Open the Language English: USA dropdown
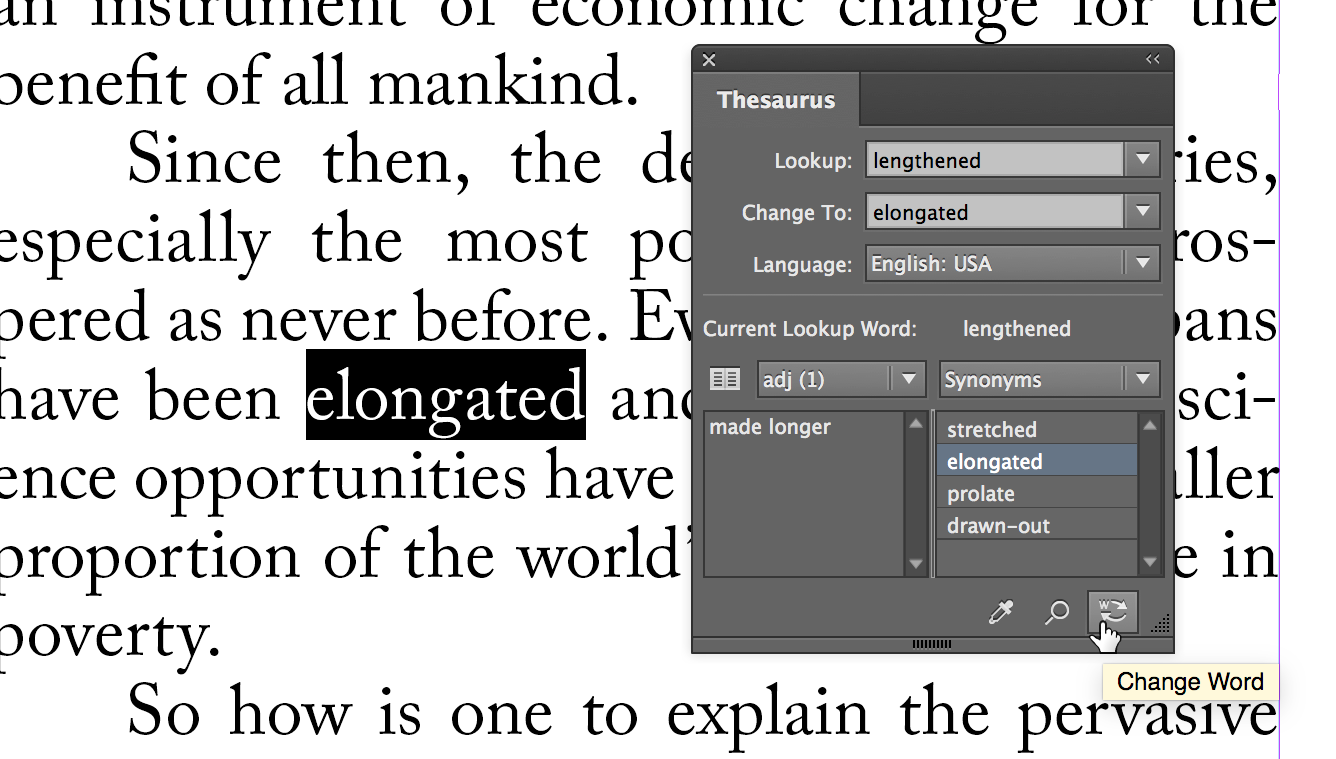This screenshot has height=759, width=1336. (x=1143, y=263)
